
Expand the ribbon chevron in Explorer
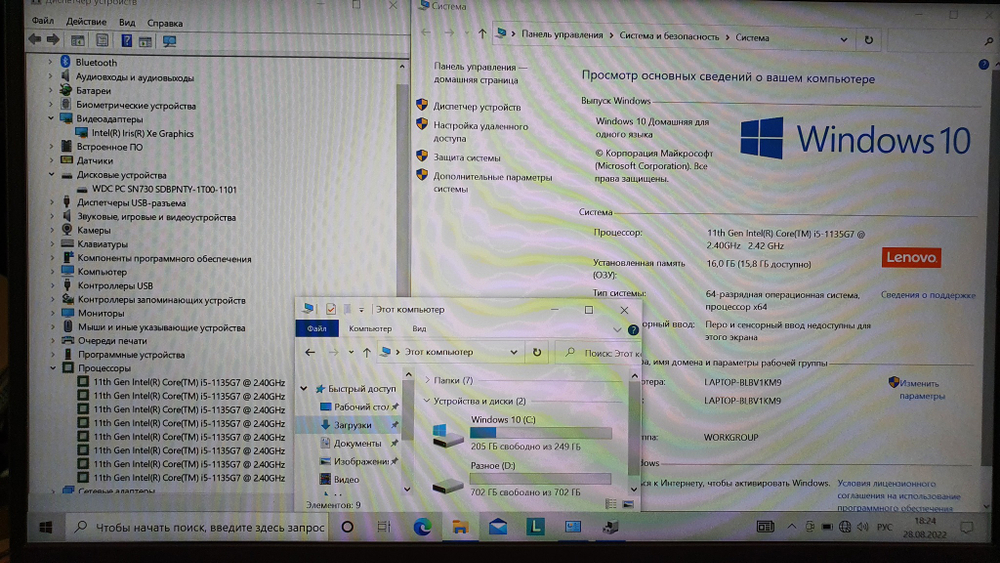coord(617,330)
